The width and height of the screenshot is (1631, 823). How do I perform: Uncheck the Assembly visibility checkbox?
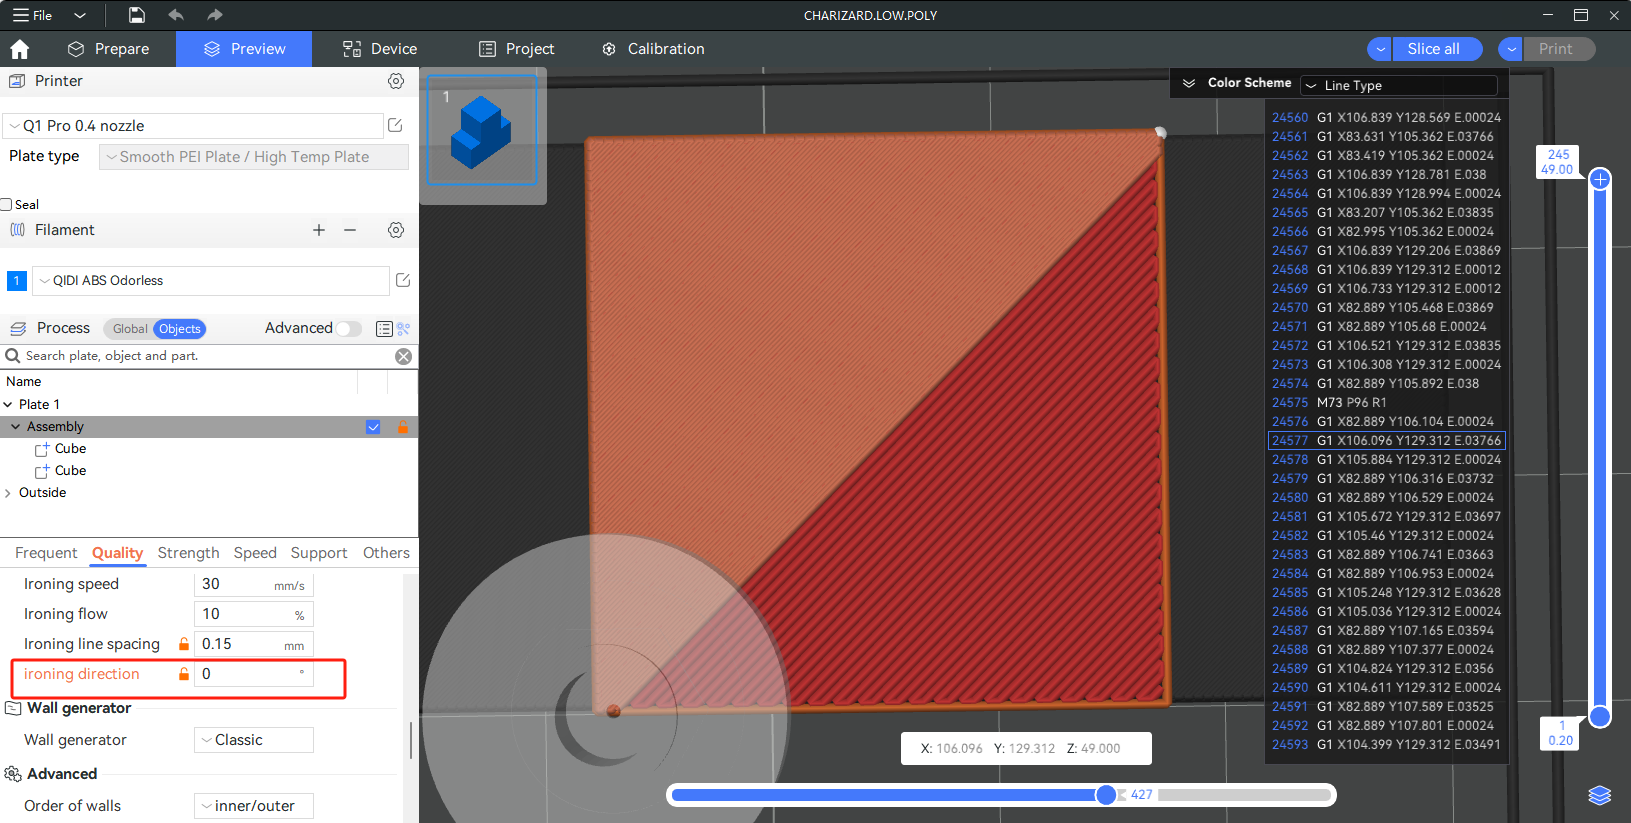coord(373,427)
